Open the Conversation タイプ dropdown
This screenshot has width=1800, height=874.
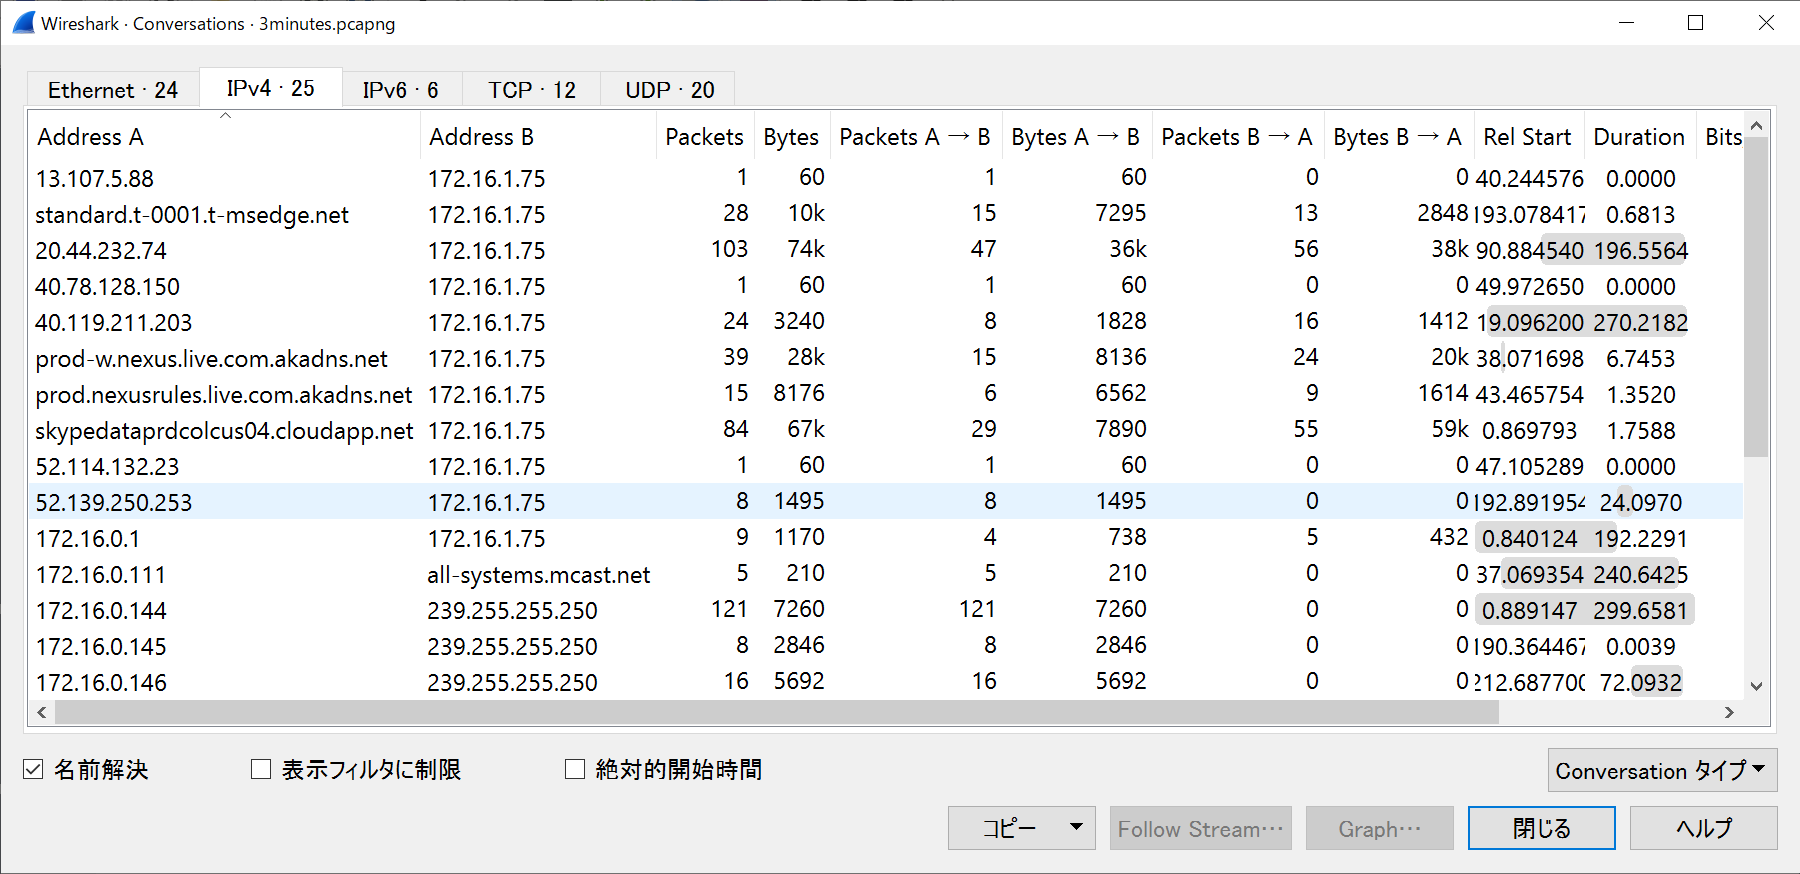pos(1662,770)
